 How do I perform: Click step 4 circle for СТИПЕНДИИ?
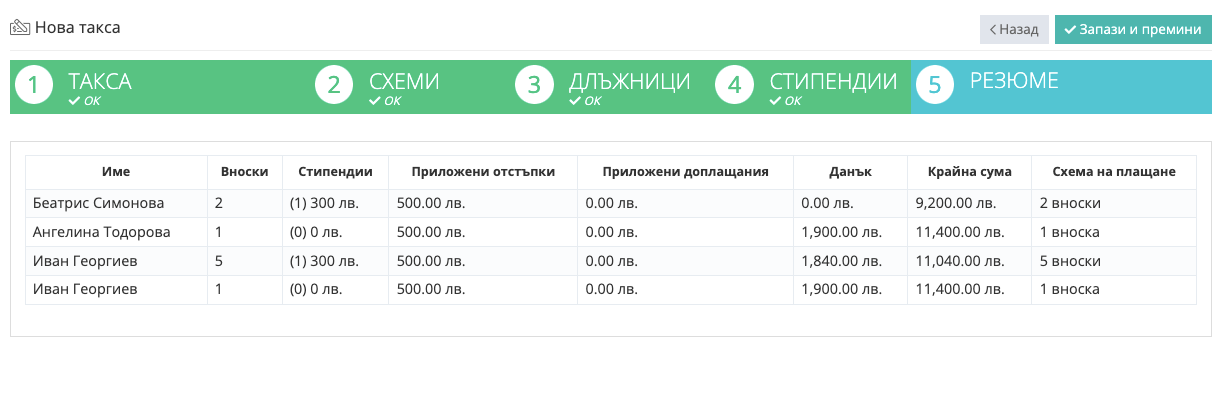(x=734, y=86)
